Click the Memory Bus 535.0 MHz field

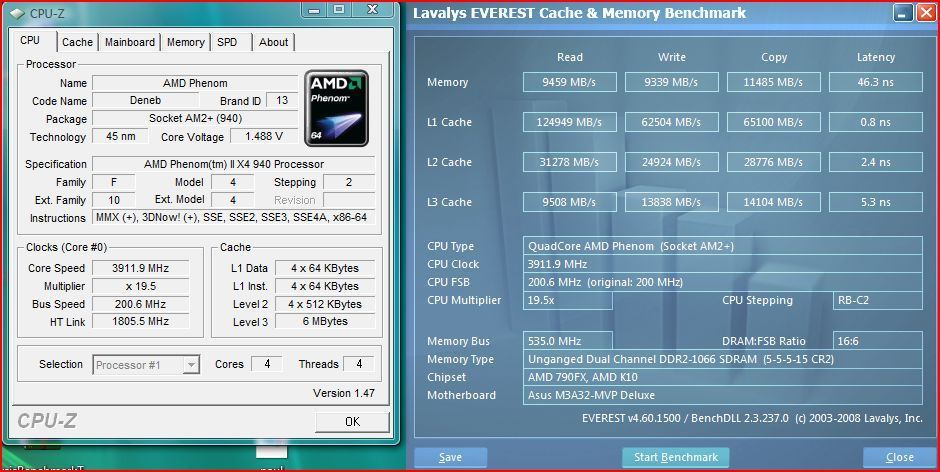pyautogui.click(x=568, y=341)
